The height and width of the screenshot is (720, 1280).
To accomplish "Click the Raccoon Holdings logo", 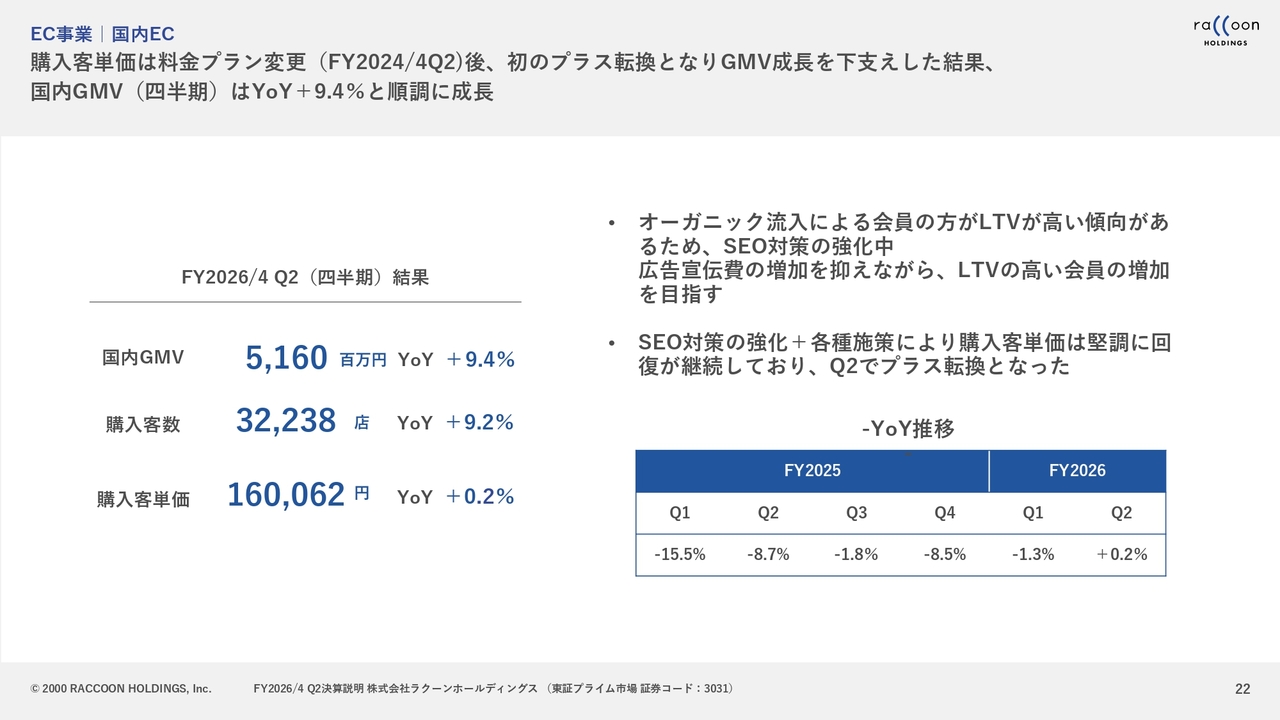I will coord(1226,31).
